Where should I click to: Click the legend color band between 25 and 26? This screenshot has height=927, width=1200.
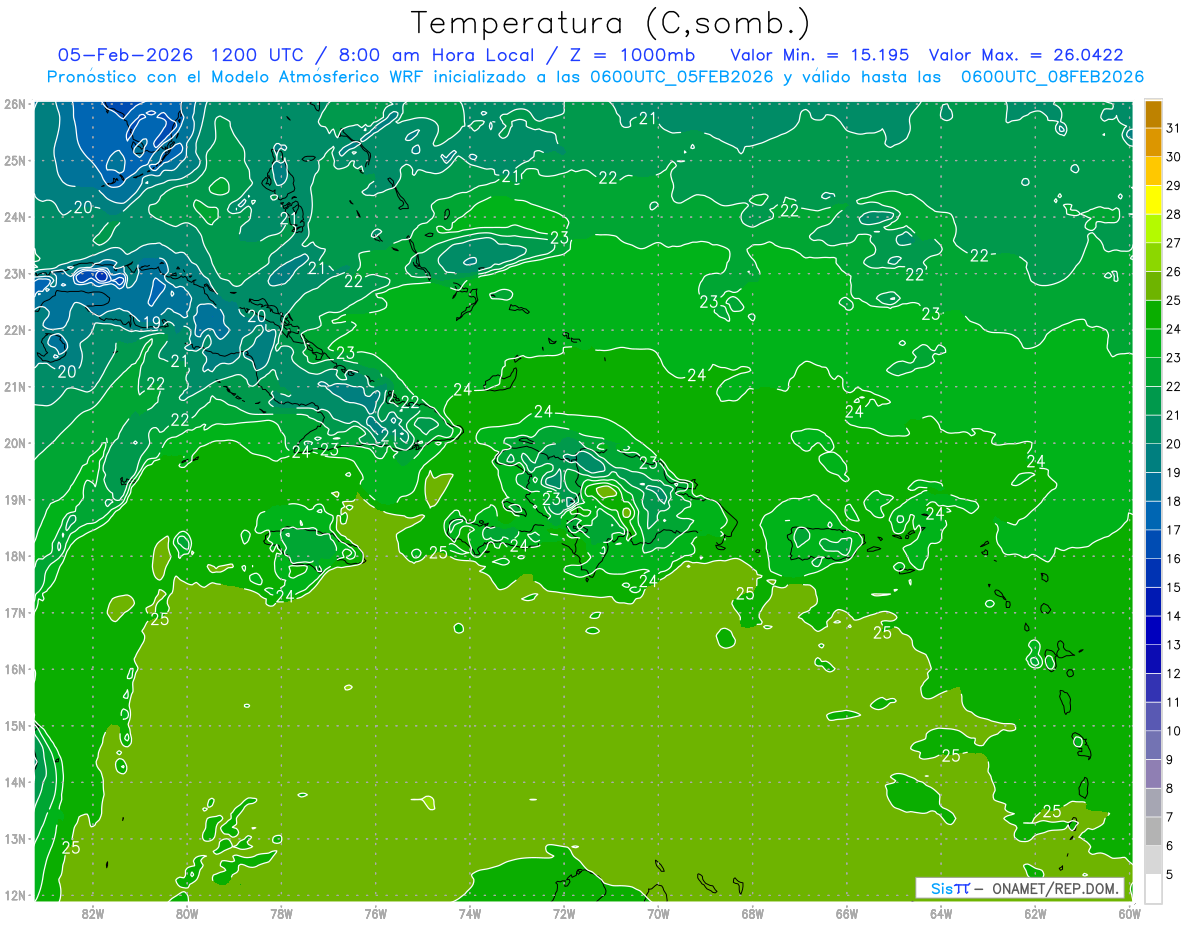[x=1153, y=286]
